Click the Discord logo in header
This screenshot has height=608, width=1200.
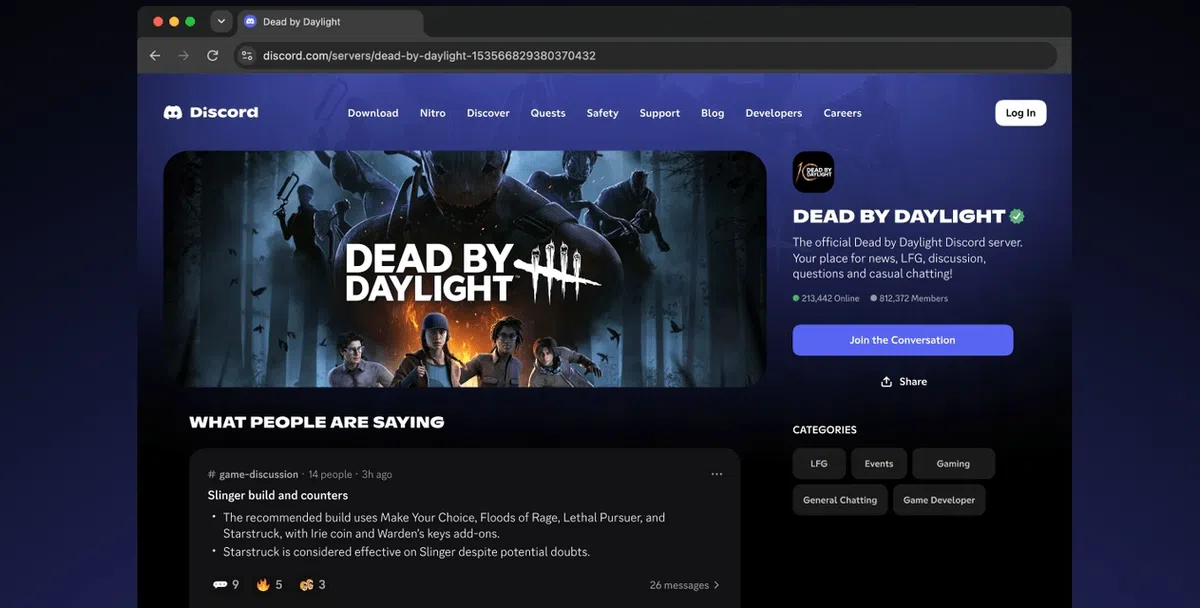point(211,113)
